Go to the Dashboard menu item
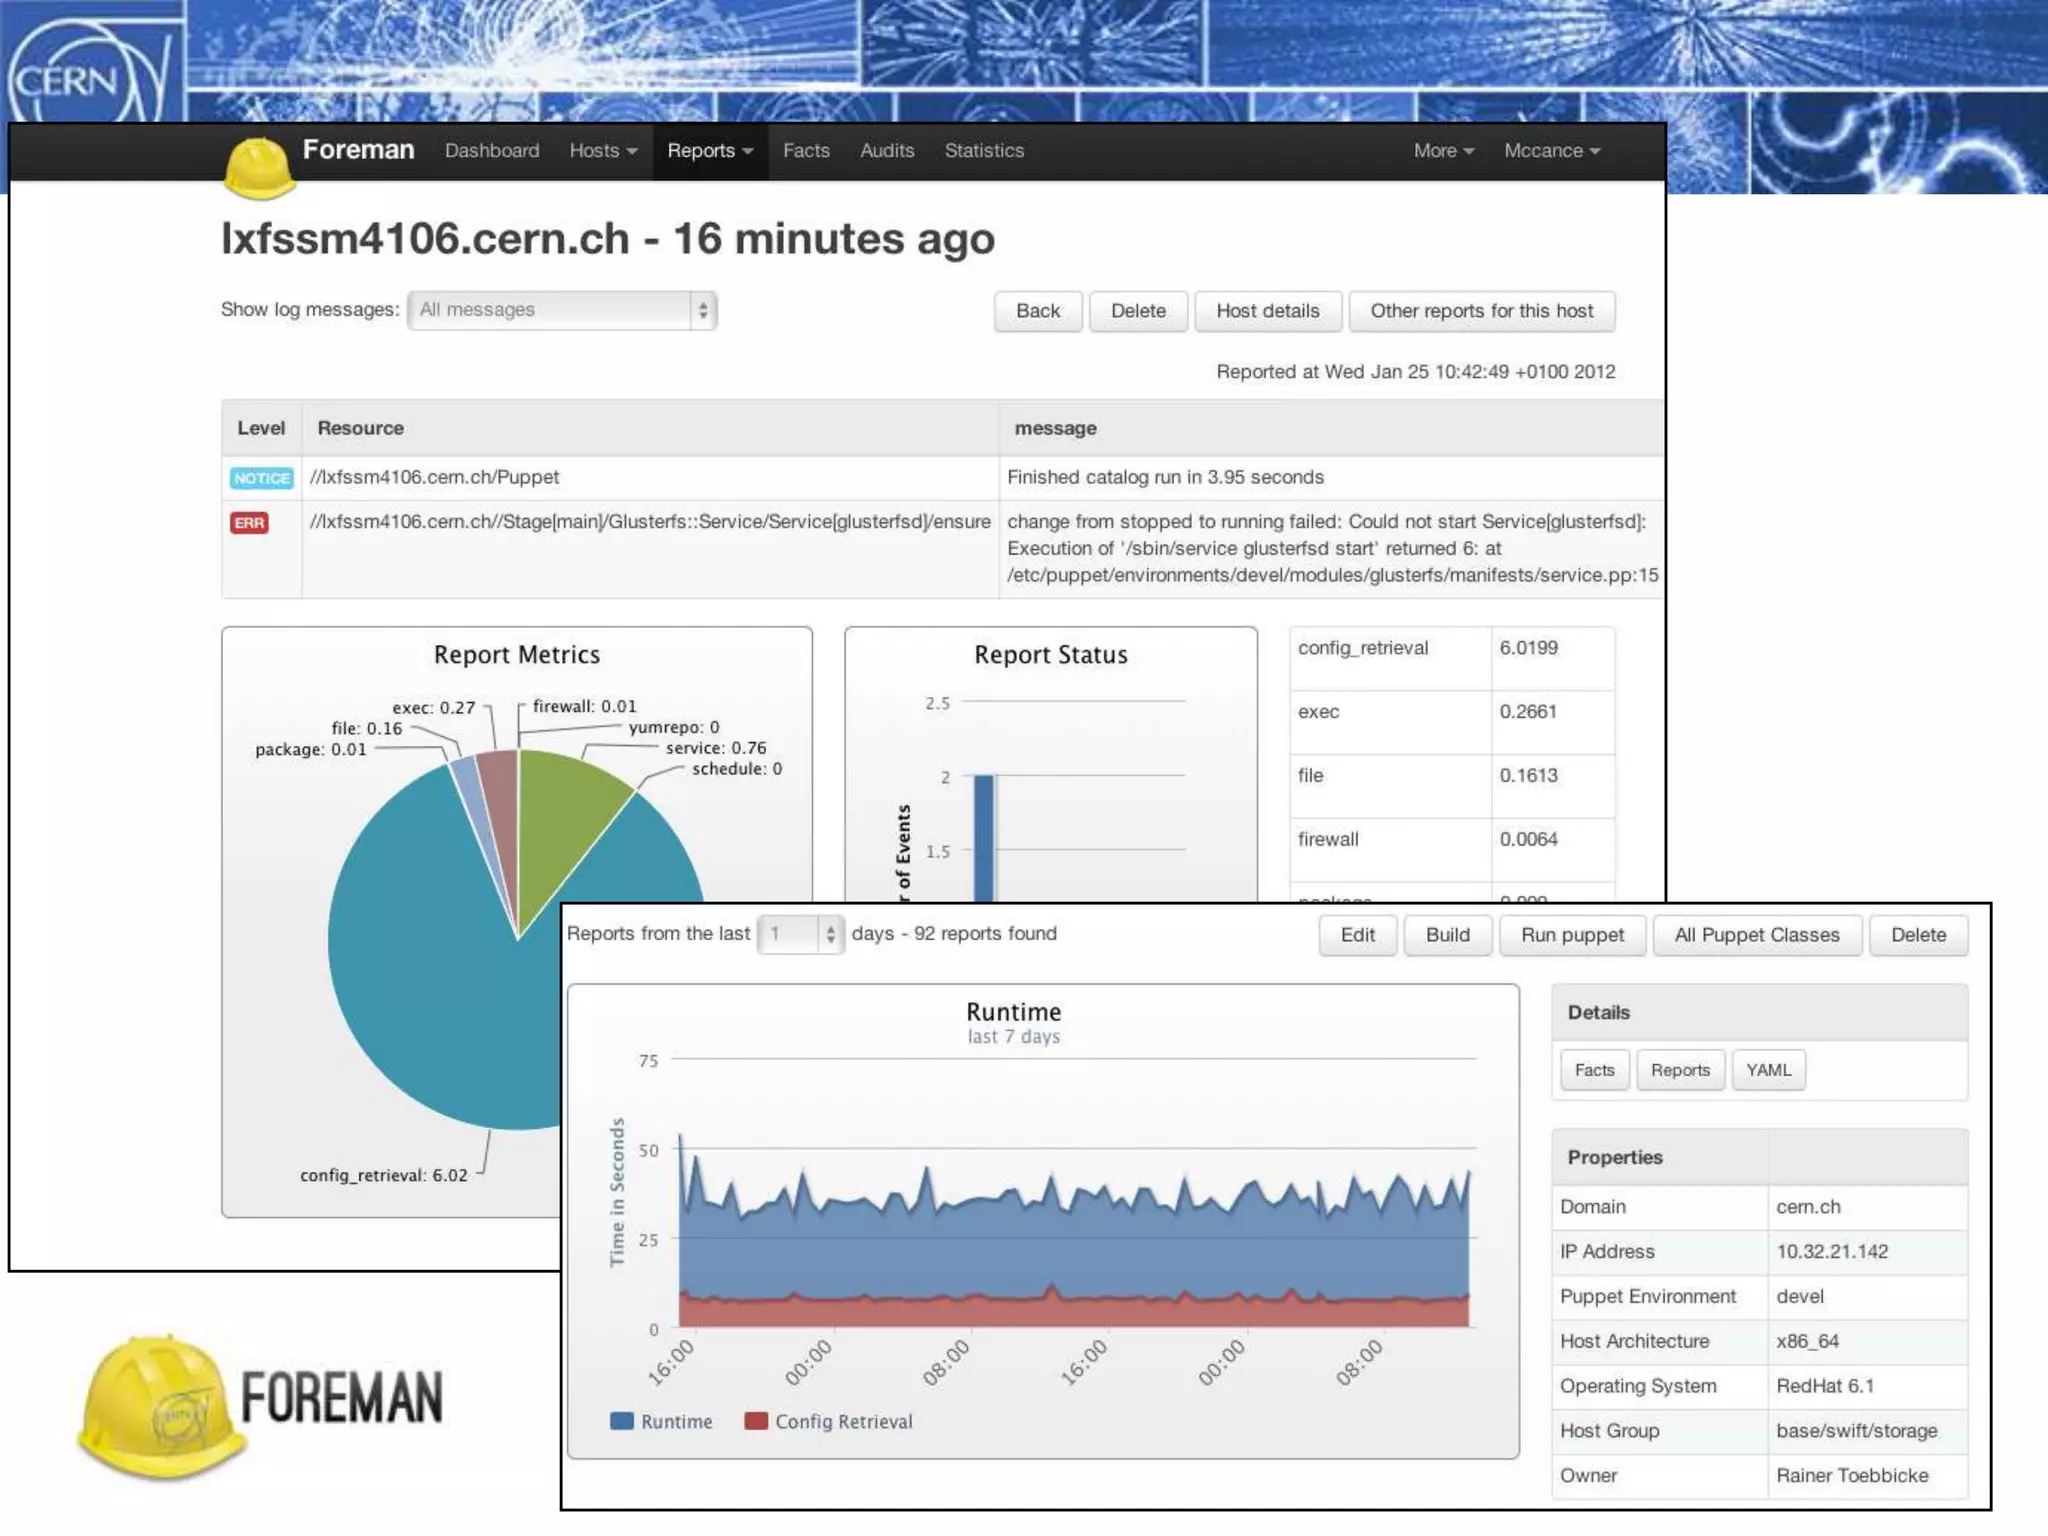Viewport: 2048px width, 1536px height. coord(492,151)
